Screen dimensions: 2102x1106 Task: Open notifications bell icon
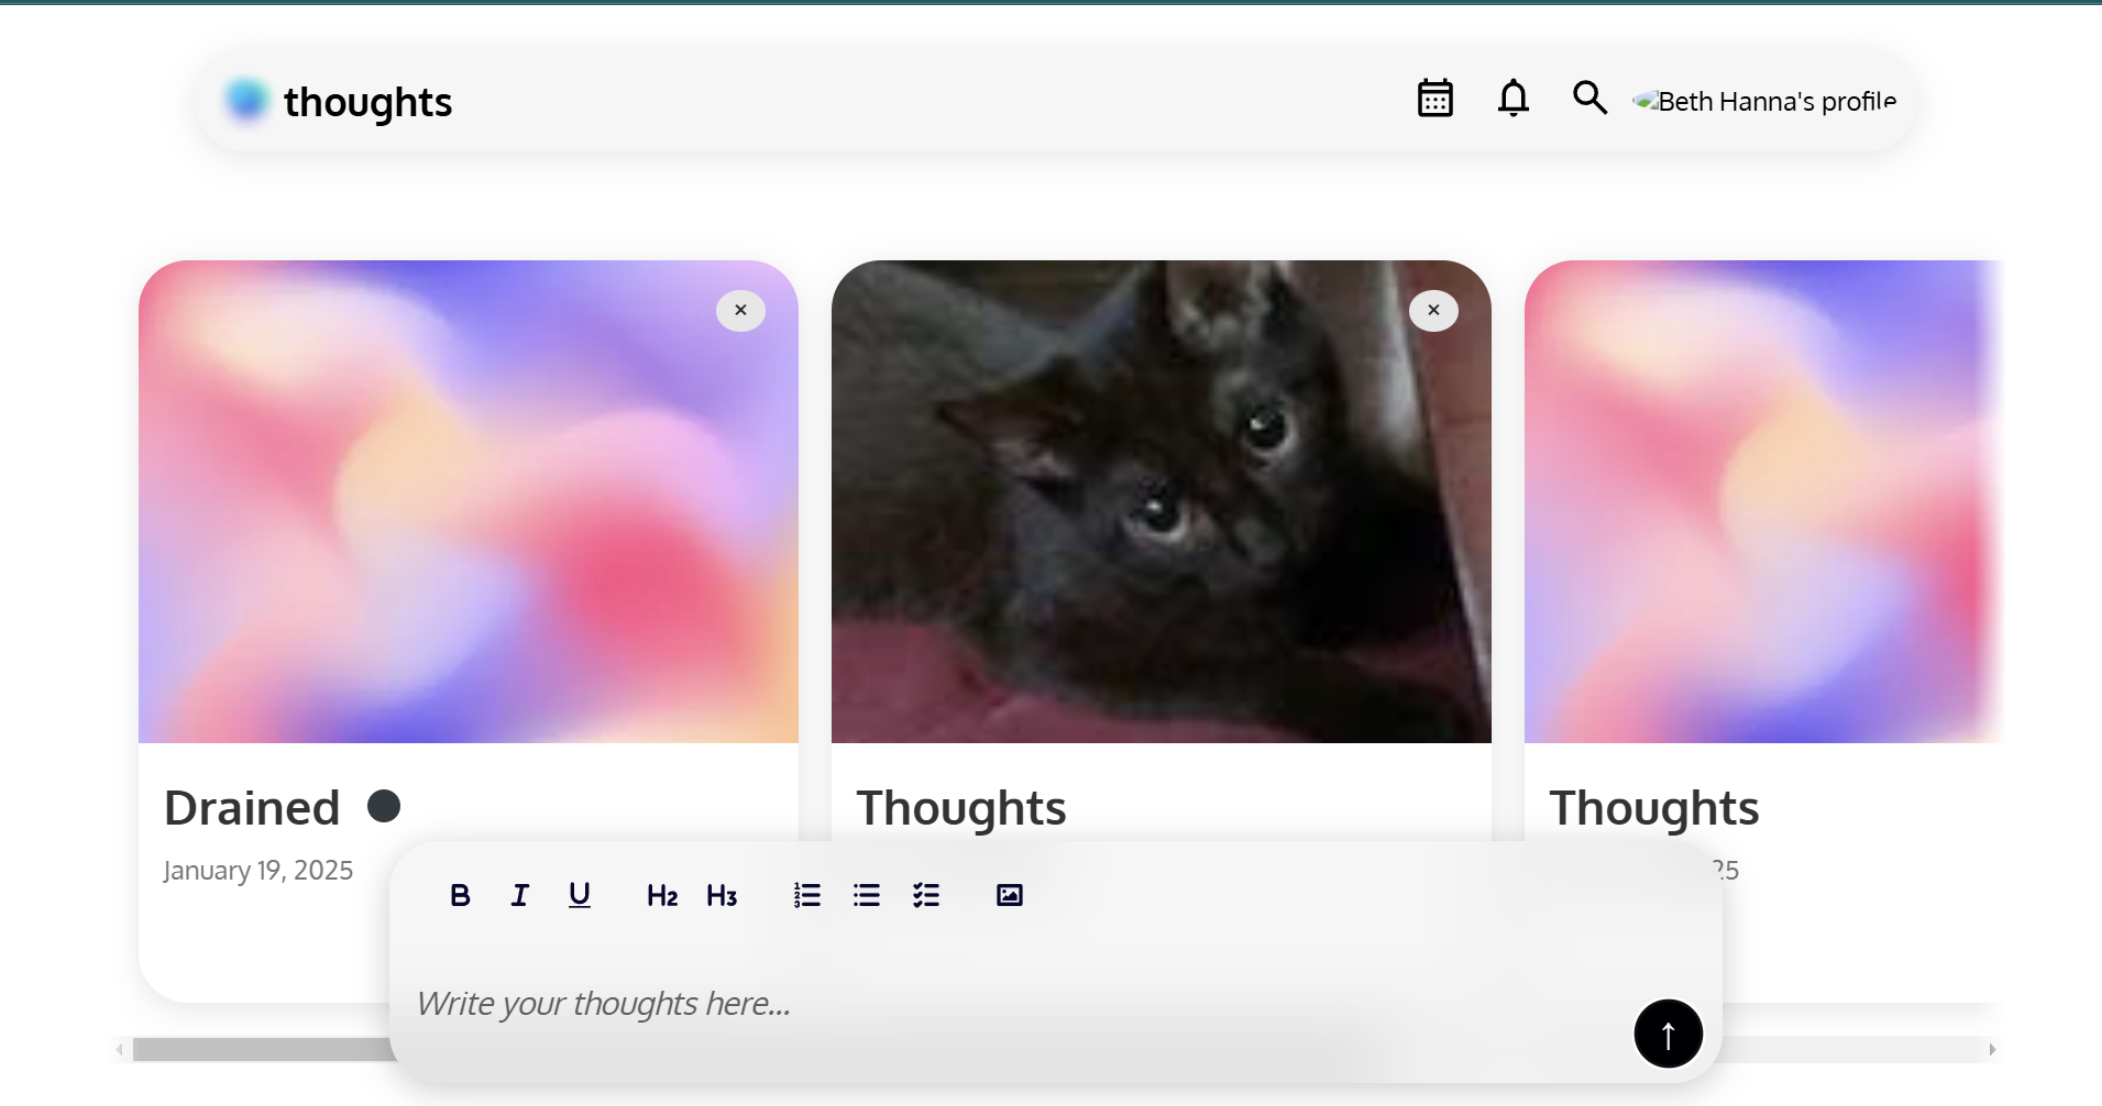(x=1513, y=99)
